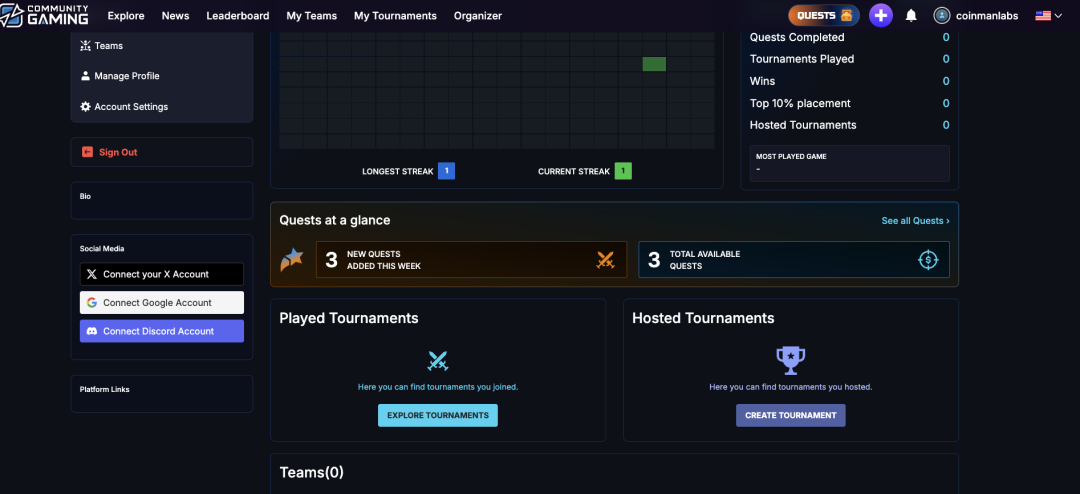Click the coinmanlabs profile avatar
1080x494 pixels.
pyautogui.click(x=941, y=16)
